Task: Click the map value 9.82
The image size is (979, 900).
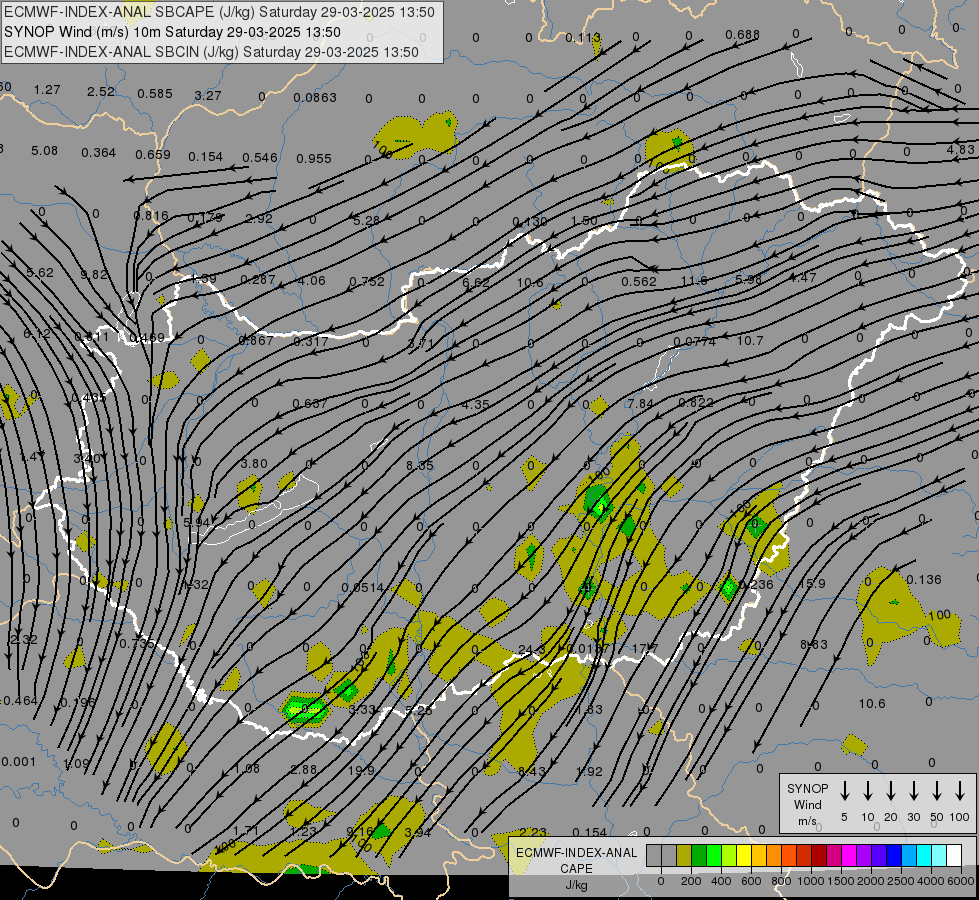Action: pos(94,274)
